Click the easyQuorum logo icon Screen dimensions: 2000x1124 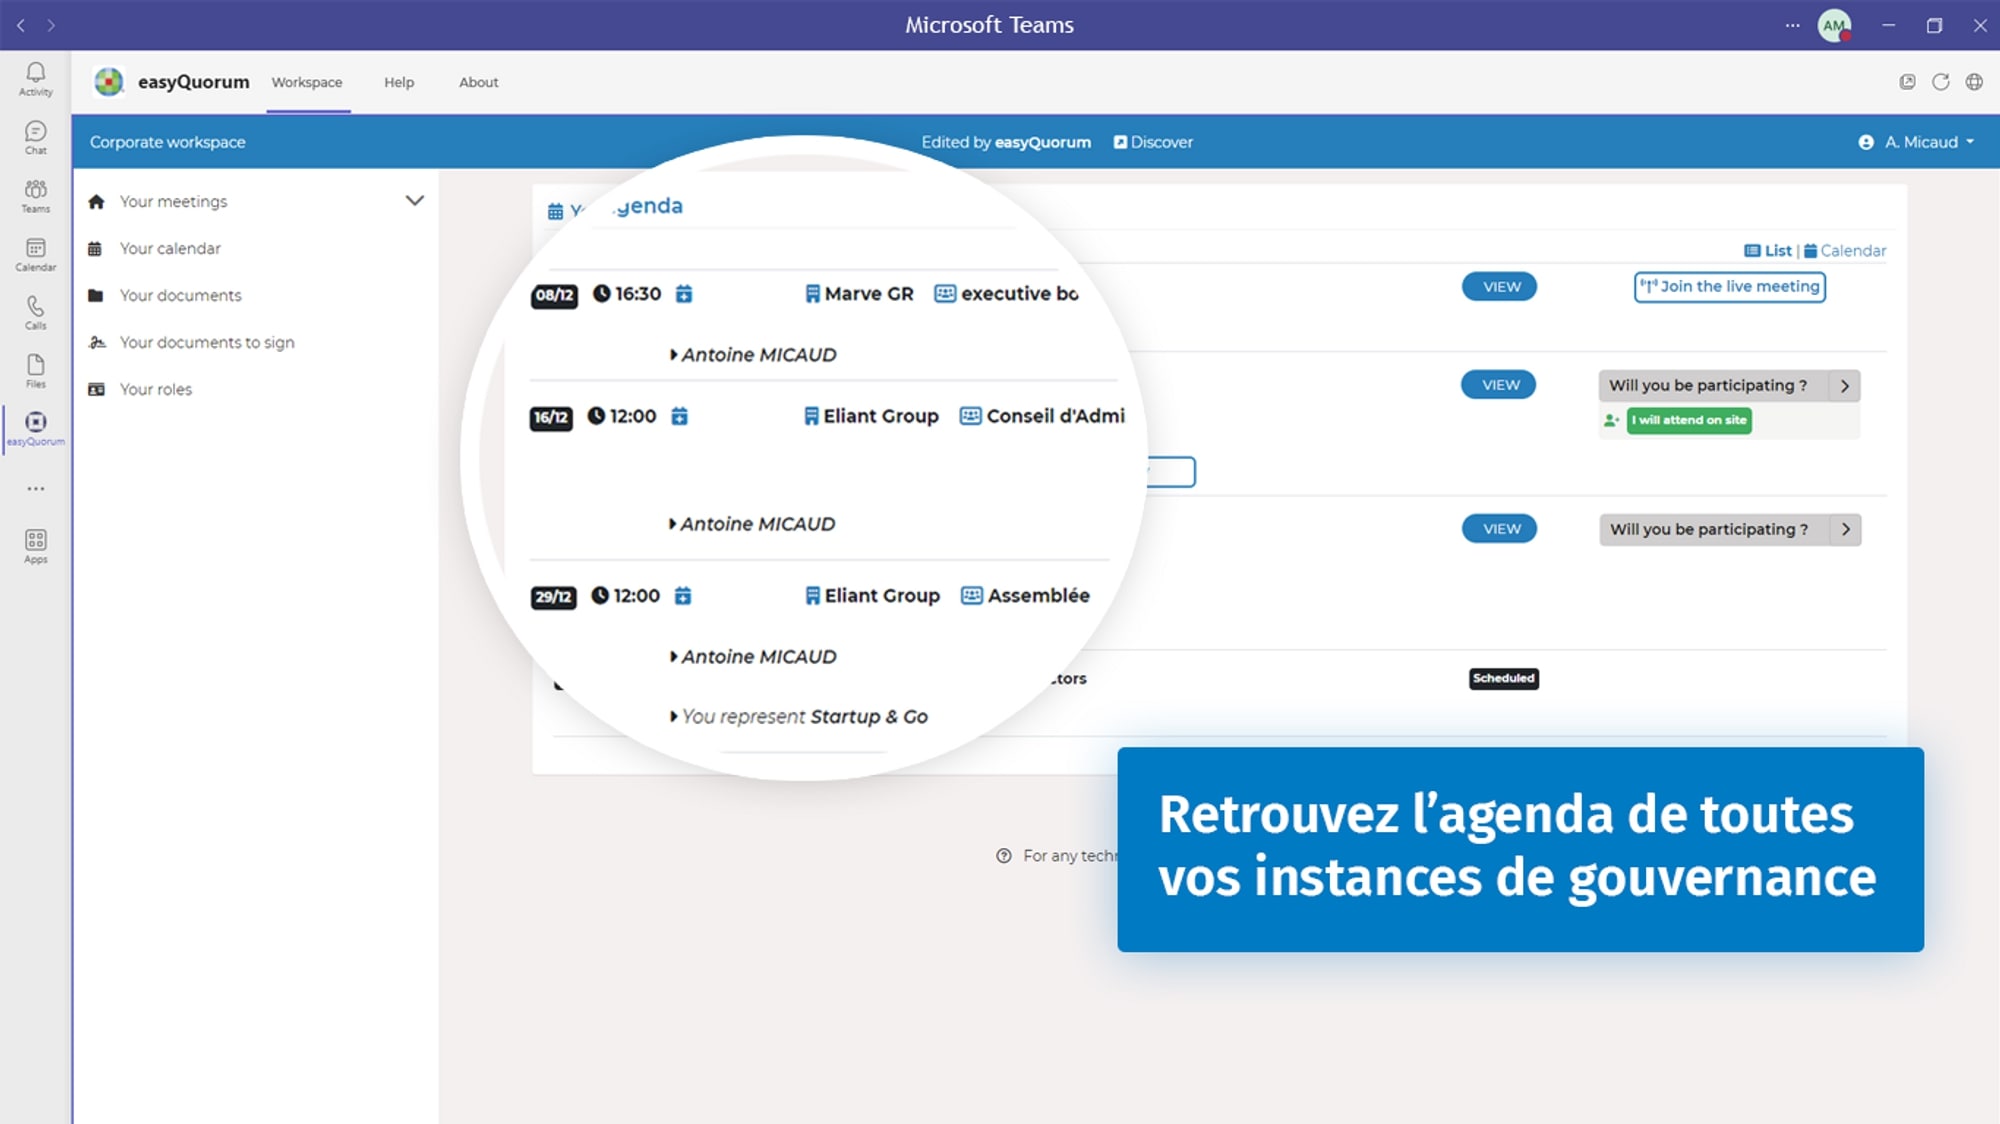pyautogui.click(x=108, y=82)
